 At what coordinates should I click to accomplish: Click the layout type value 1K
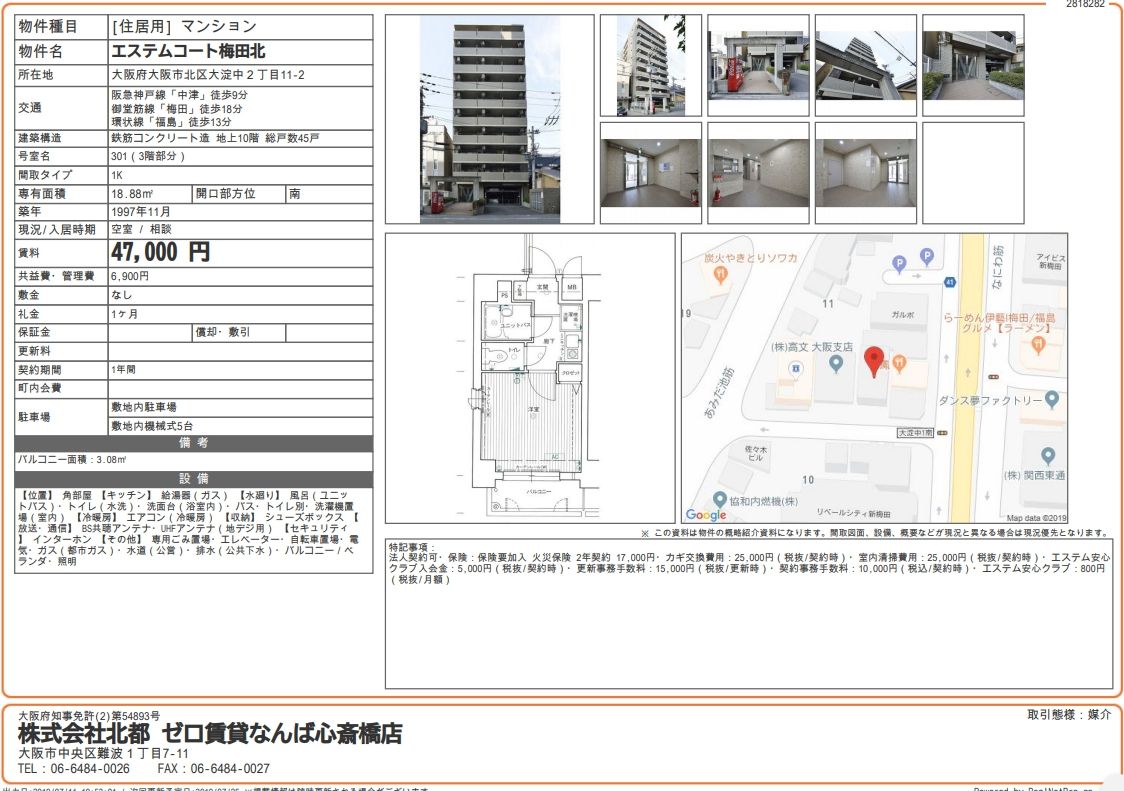[x=117, y=175]
